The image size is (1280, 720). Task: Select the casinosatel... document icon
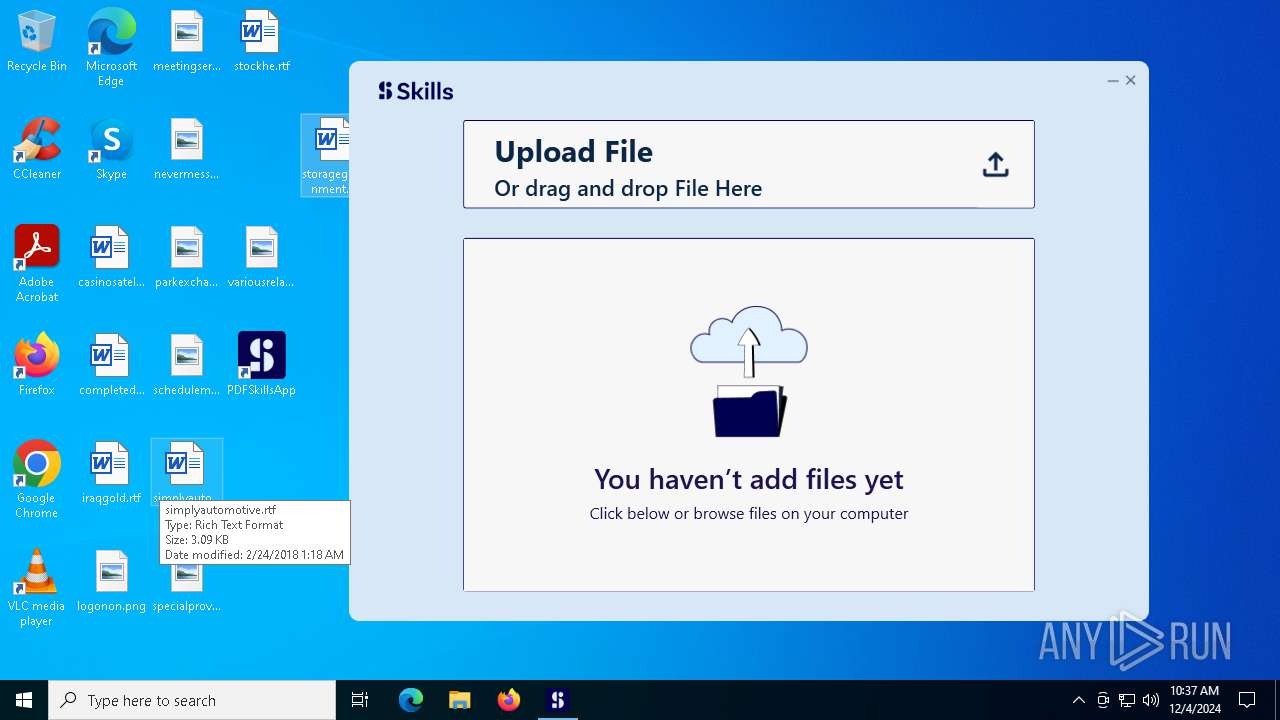click(x=111, y=258)
